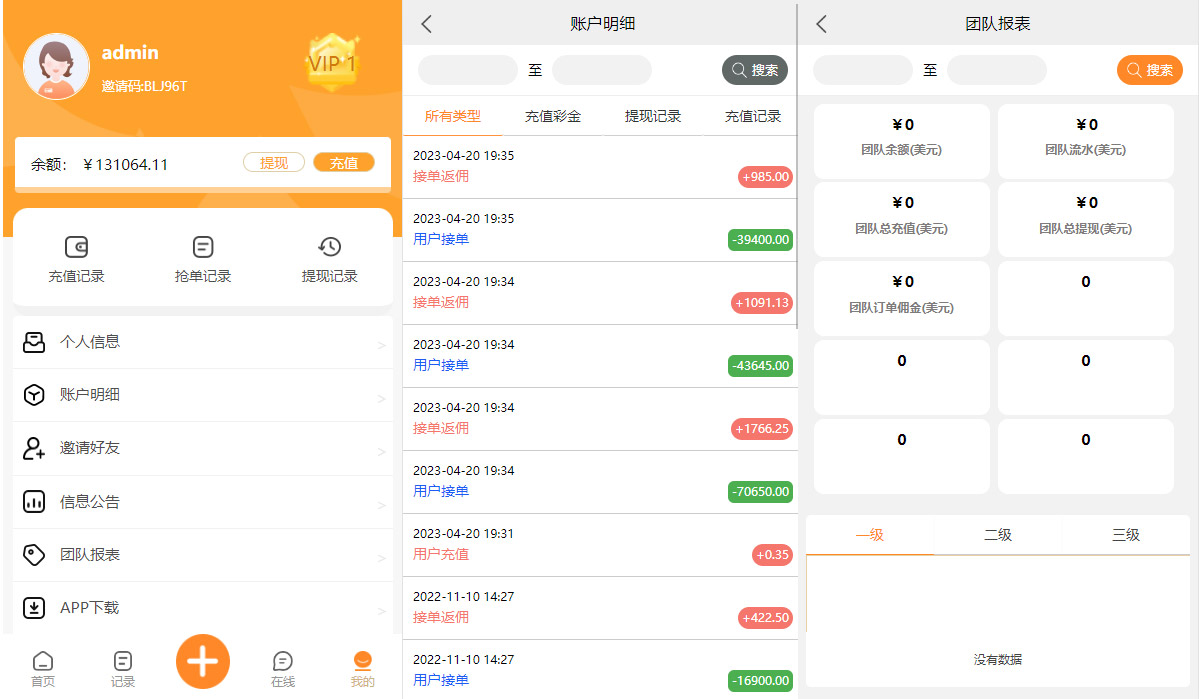The width and height of the screenshot is (1199, 699).
Task: Open the 抢单记录 icon
Action: click(203, 248)
